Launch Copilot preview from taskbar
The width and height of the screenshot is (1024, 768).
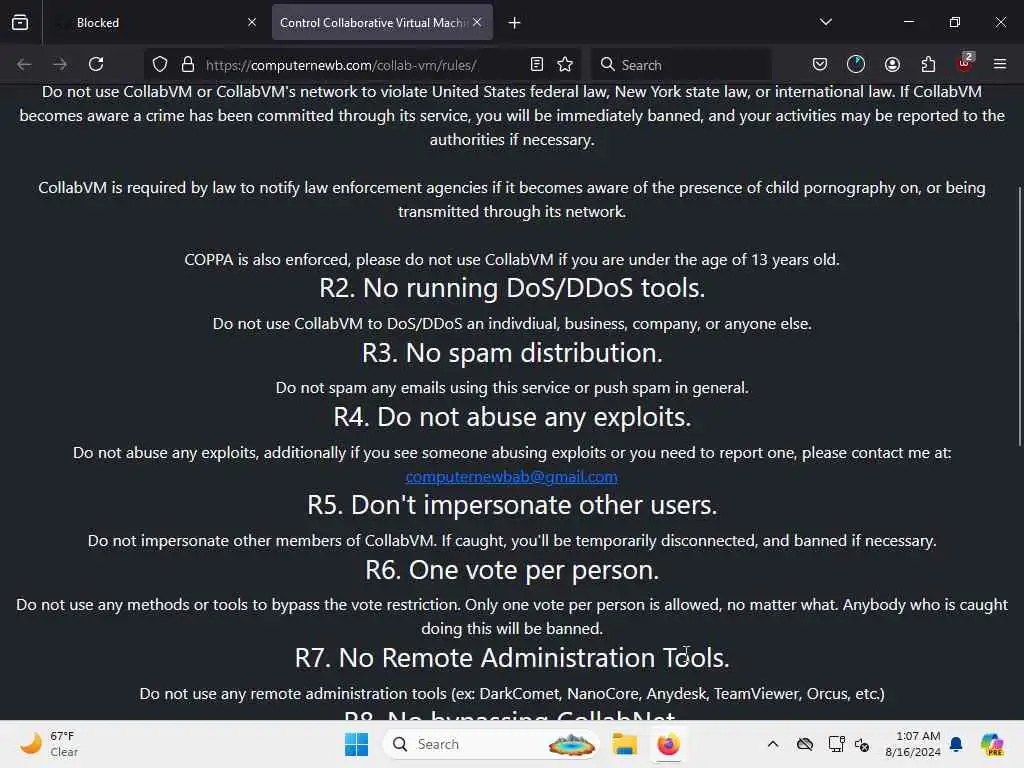992,744
